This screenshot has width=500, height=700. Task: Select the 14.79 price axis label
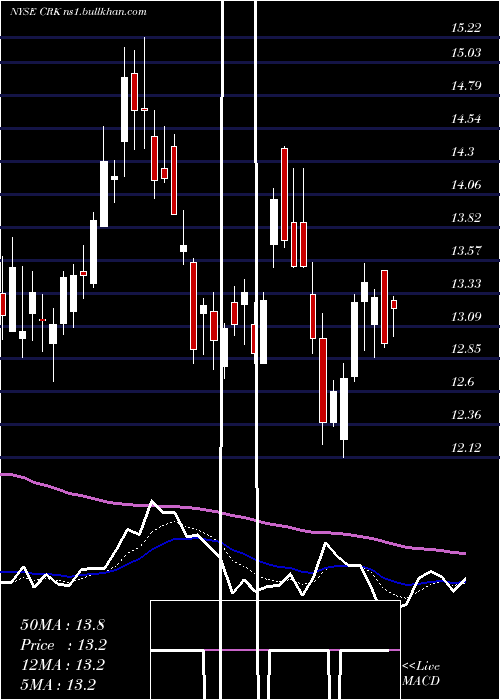[466, 86]
